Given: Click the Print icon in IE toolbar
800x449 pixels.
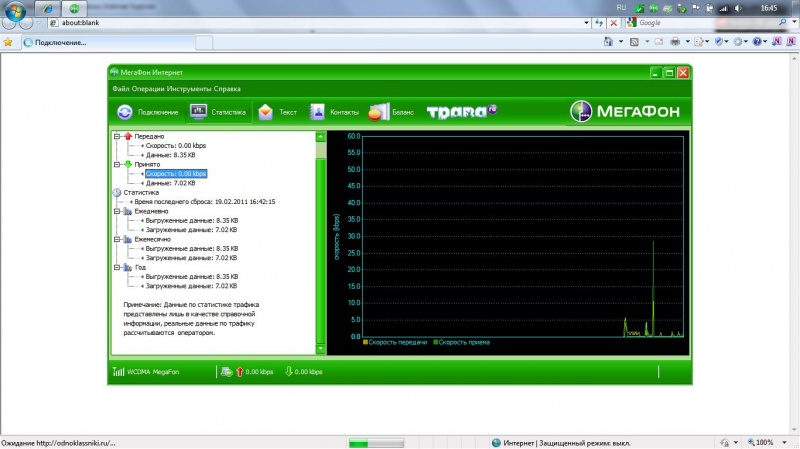Looking at the screenshot, I should click(x=675, y=42).
